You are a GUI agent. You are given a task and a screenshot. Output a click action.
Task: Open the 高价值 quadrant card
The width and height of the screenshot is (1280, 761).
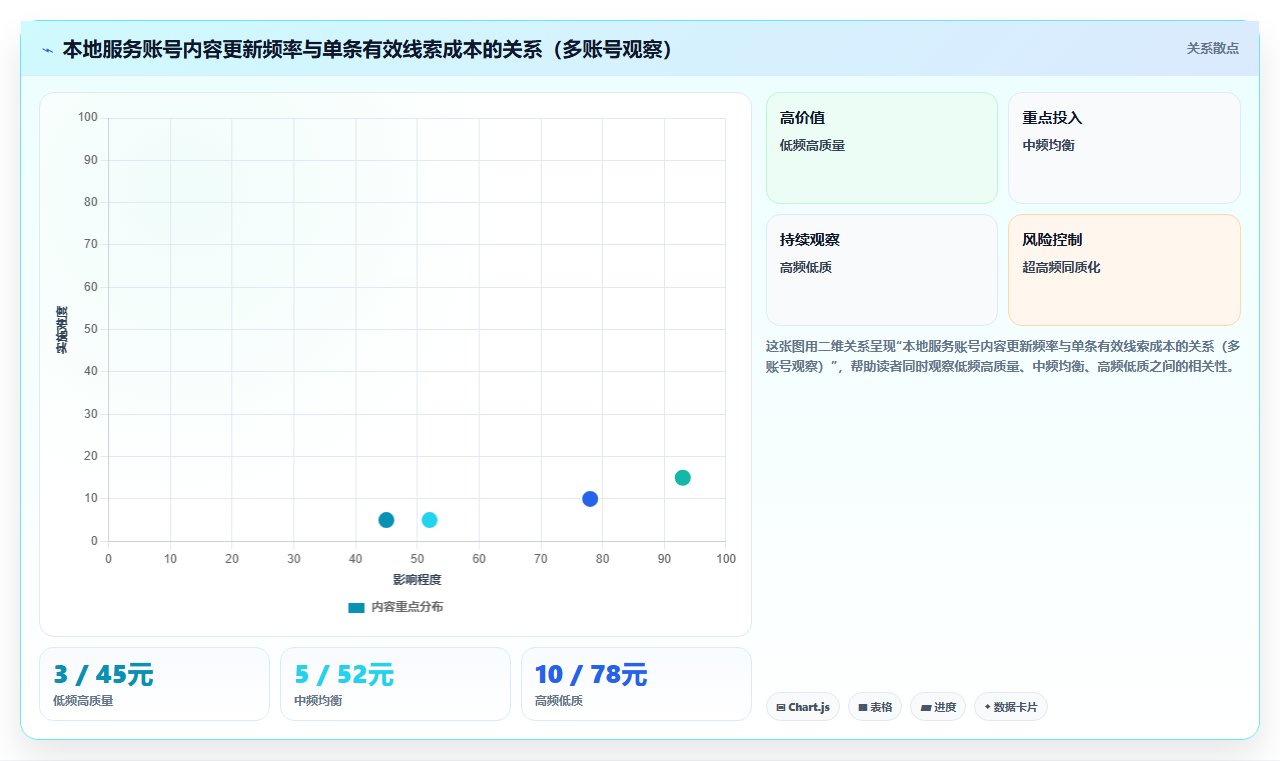coord(881,148)
